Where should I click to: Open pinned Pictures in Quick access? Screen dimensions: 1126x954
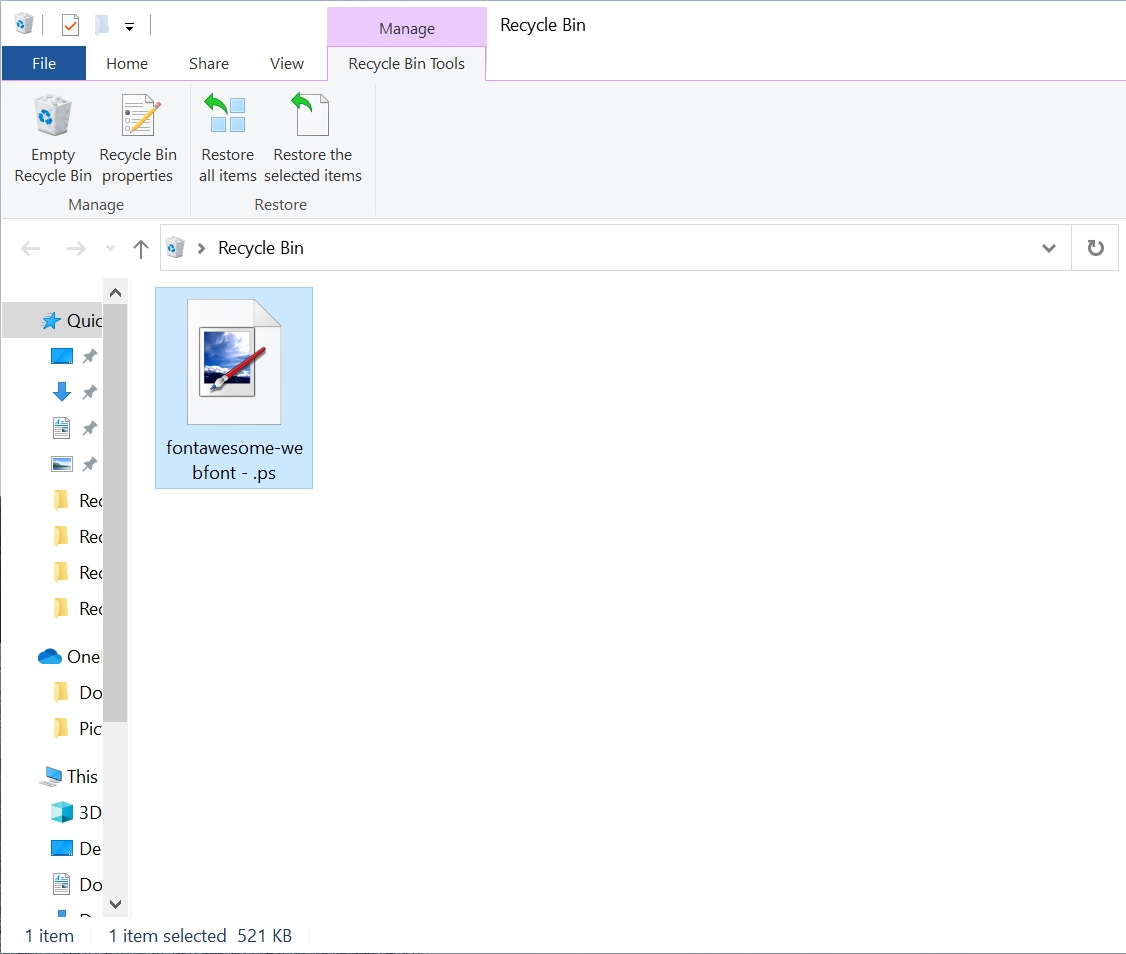[62, 464]
